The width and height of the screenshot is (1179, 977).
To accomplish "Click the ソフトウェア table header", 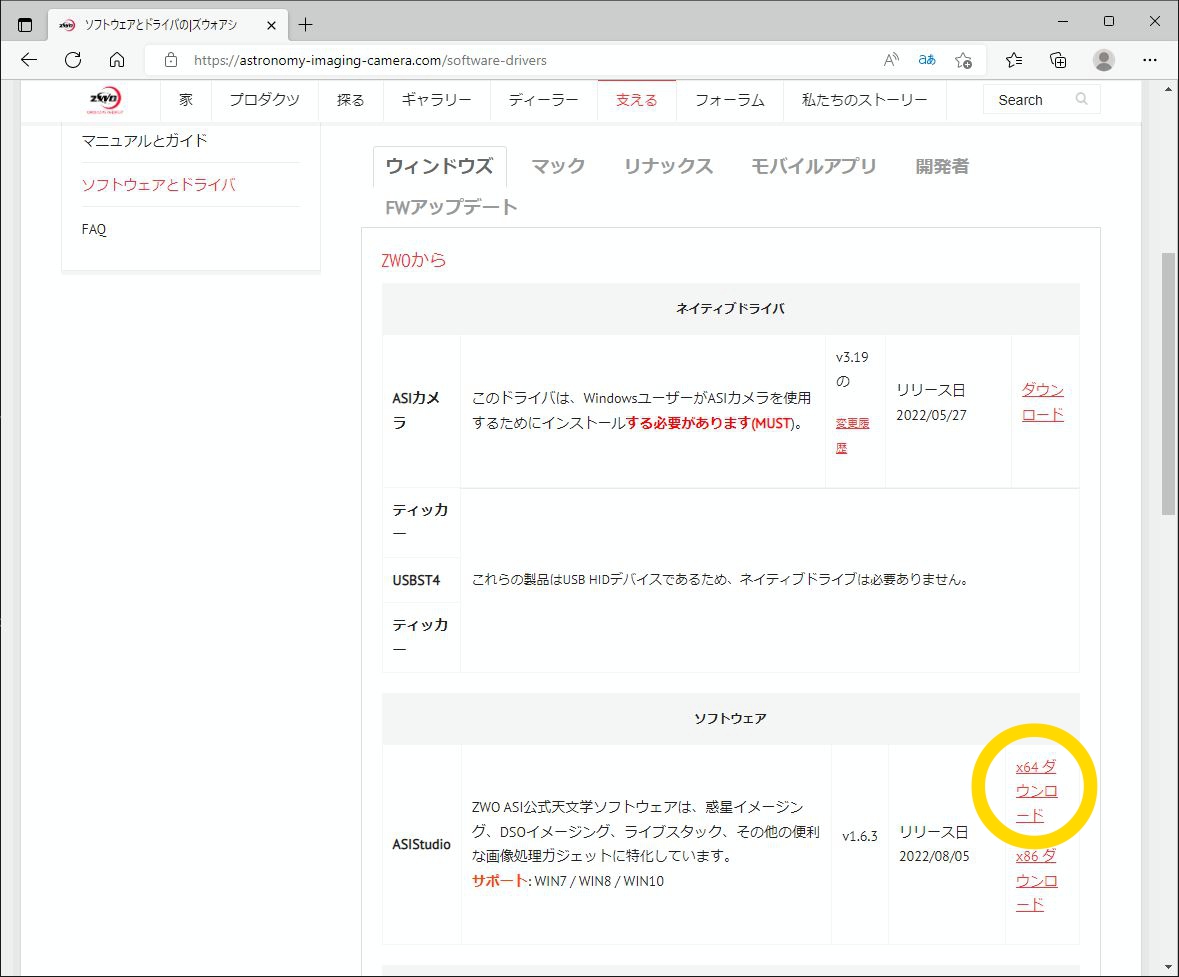I will pos(730,719).
